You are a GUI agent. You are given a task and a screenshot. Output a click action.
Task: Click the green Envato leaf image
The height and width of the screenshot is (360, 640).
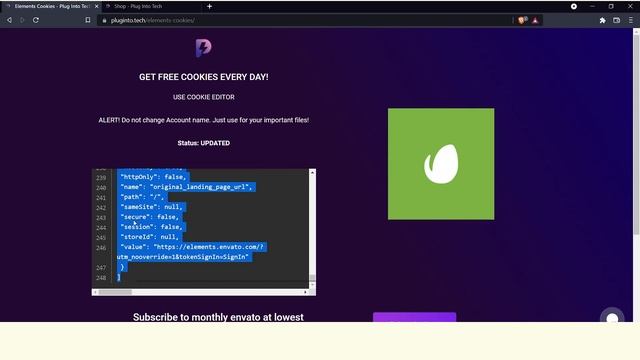441,164
